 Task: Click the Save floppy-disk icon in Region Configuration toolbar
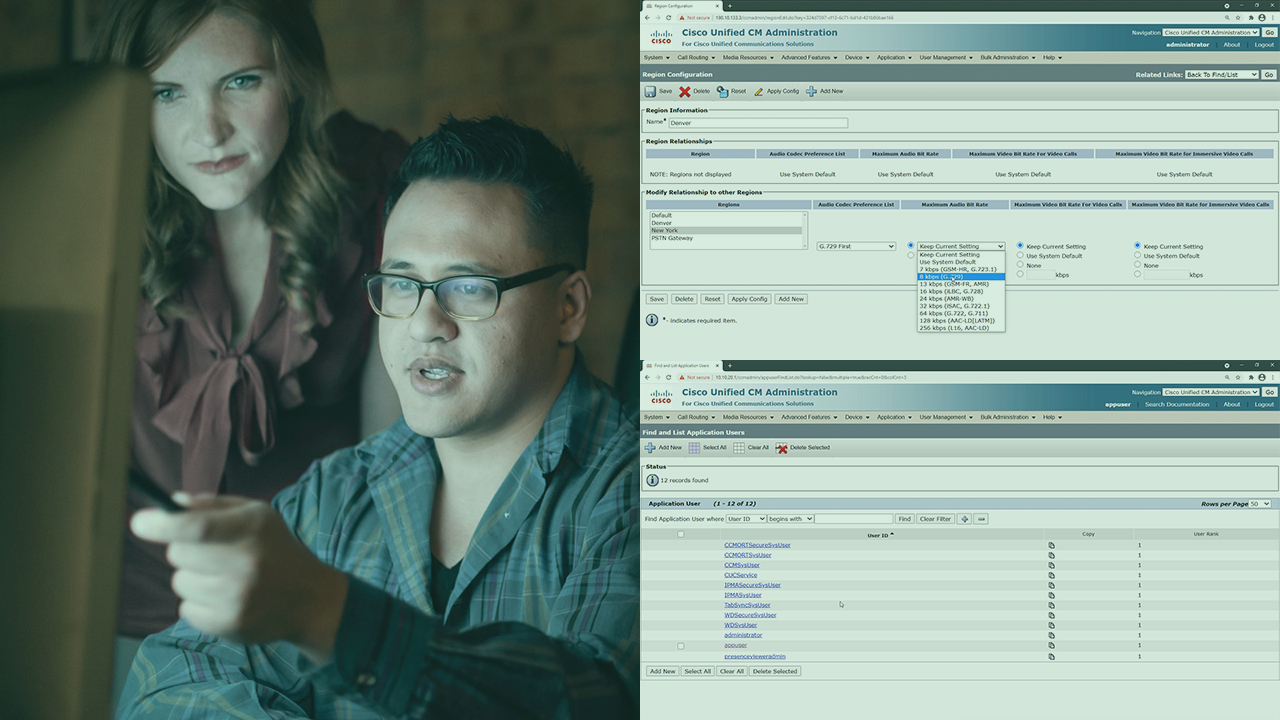pyautogui.click(x=650, y=91)
